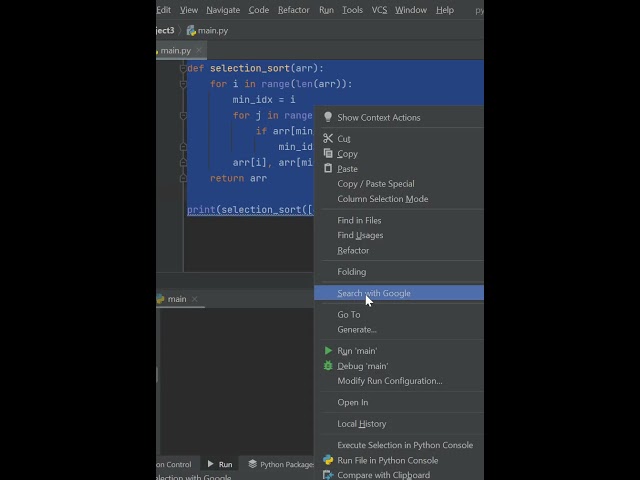Image resolution: width=640 pixels, height=480 pixels.
Task: Click the print(selection_sort( line
Action: [250, 210]
